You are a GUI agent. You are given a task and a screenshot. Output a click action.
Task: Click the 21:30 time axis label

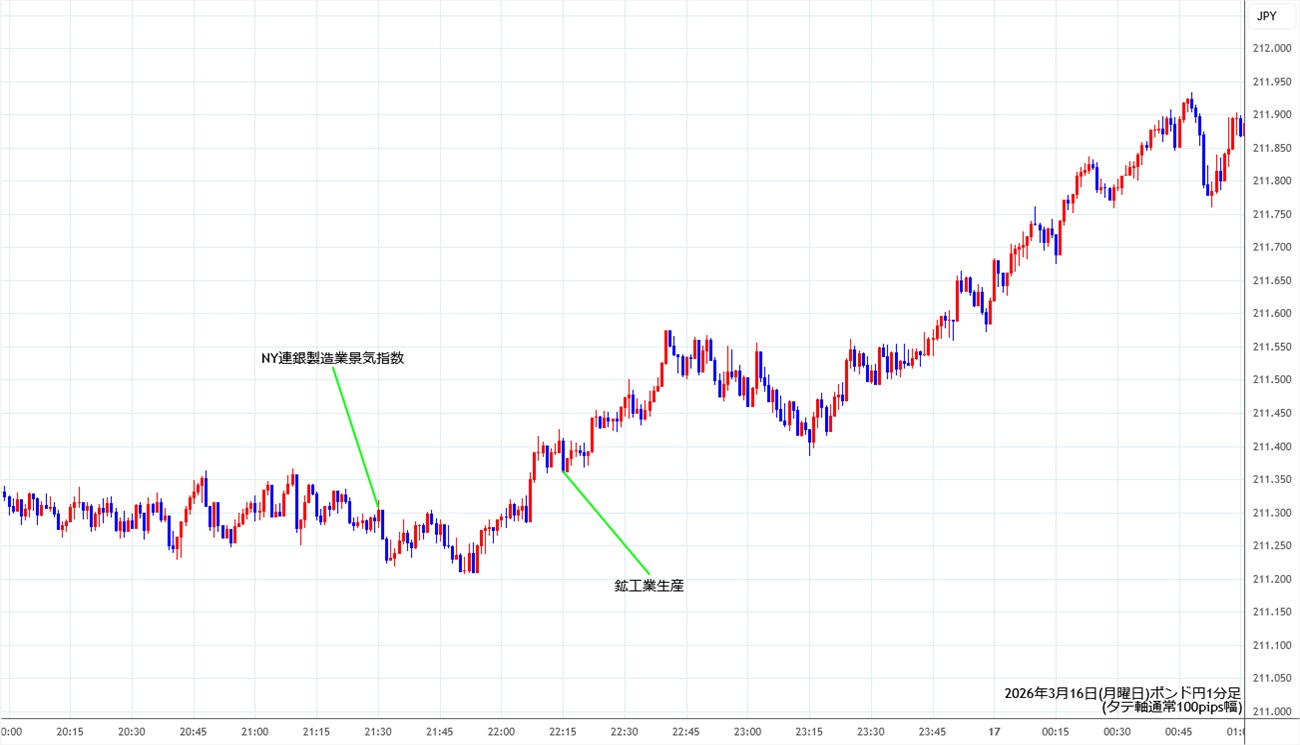pyautogui.click(x=378, y=732)
